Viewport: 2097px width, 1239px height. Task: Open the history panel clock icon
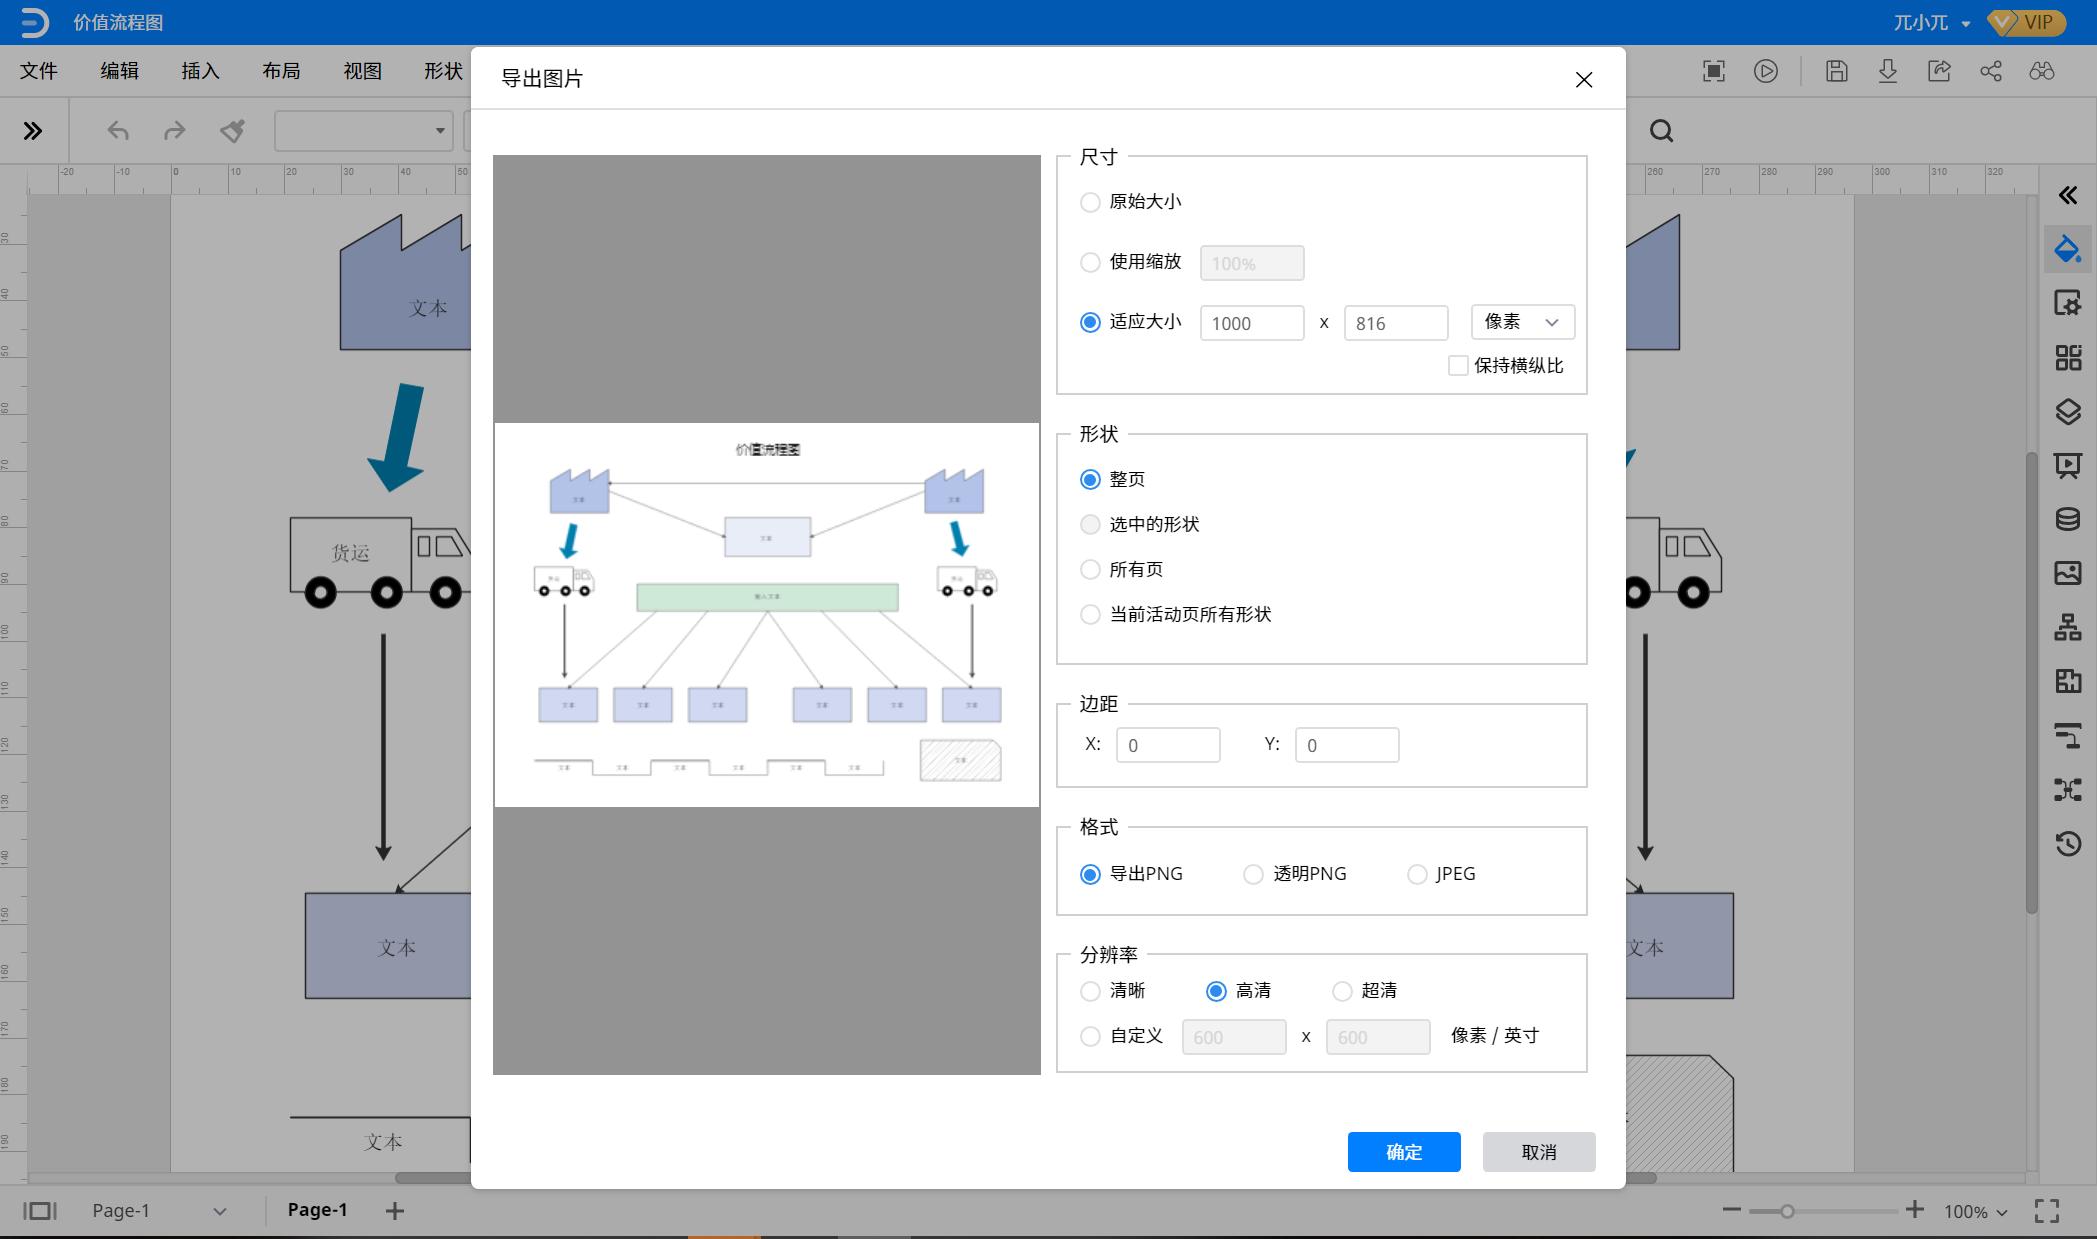coord(2069,845)
